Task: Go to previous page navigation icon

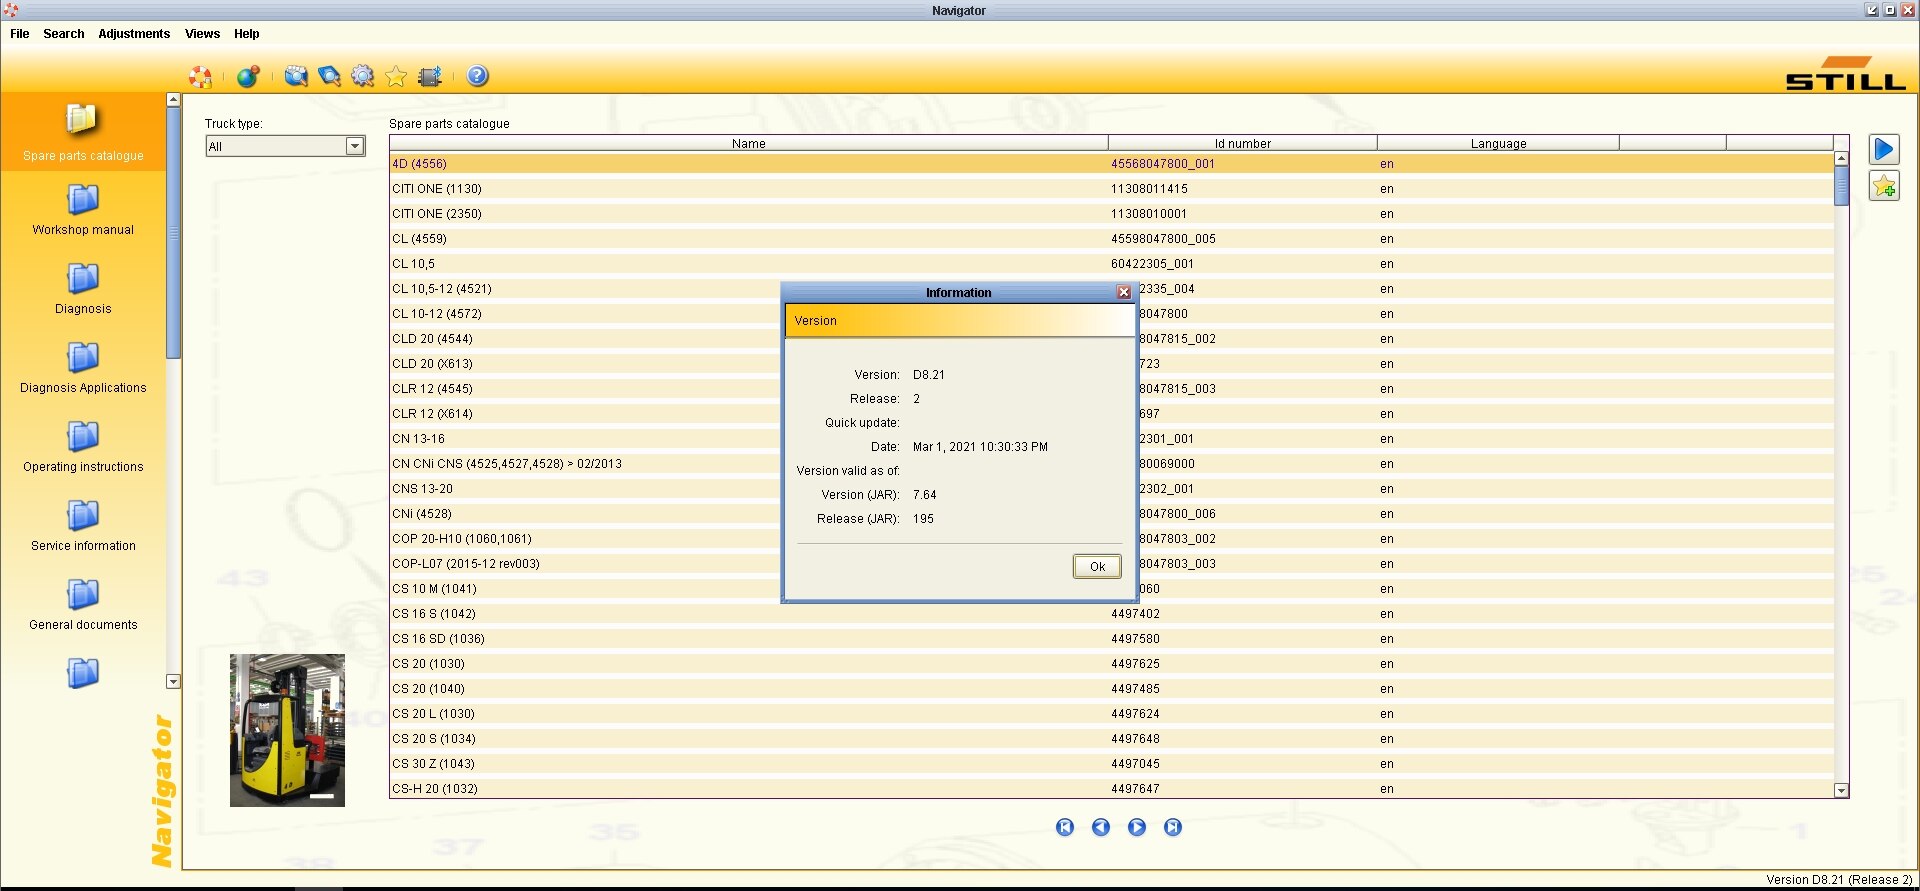Action: pyautogui.click(x=1101, y=827)
